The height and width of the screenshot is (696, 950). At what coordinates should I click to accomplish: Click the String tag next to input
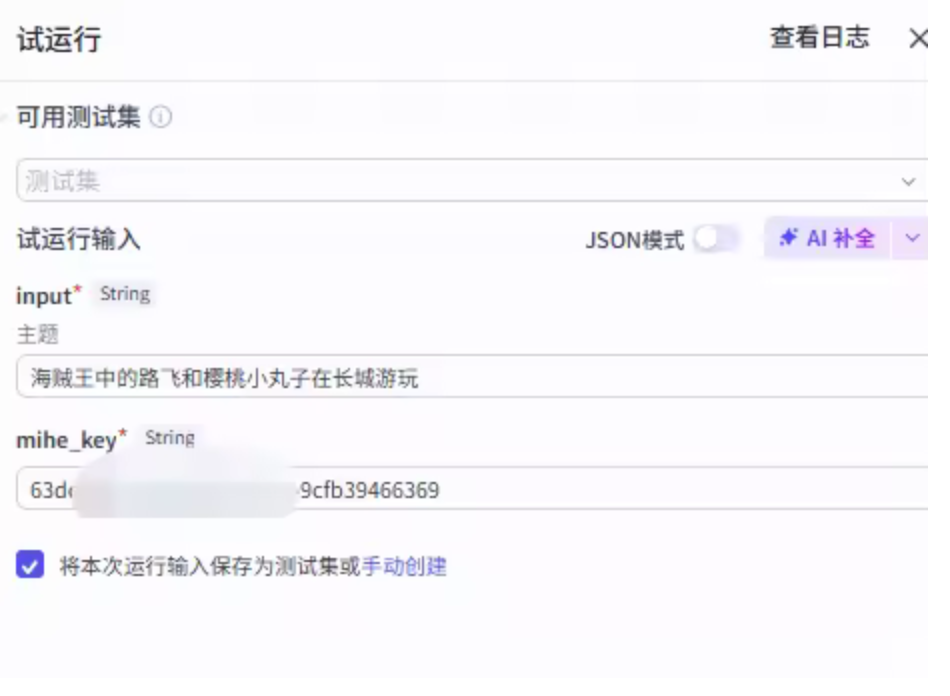(x=125, y=294)
